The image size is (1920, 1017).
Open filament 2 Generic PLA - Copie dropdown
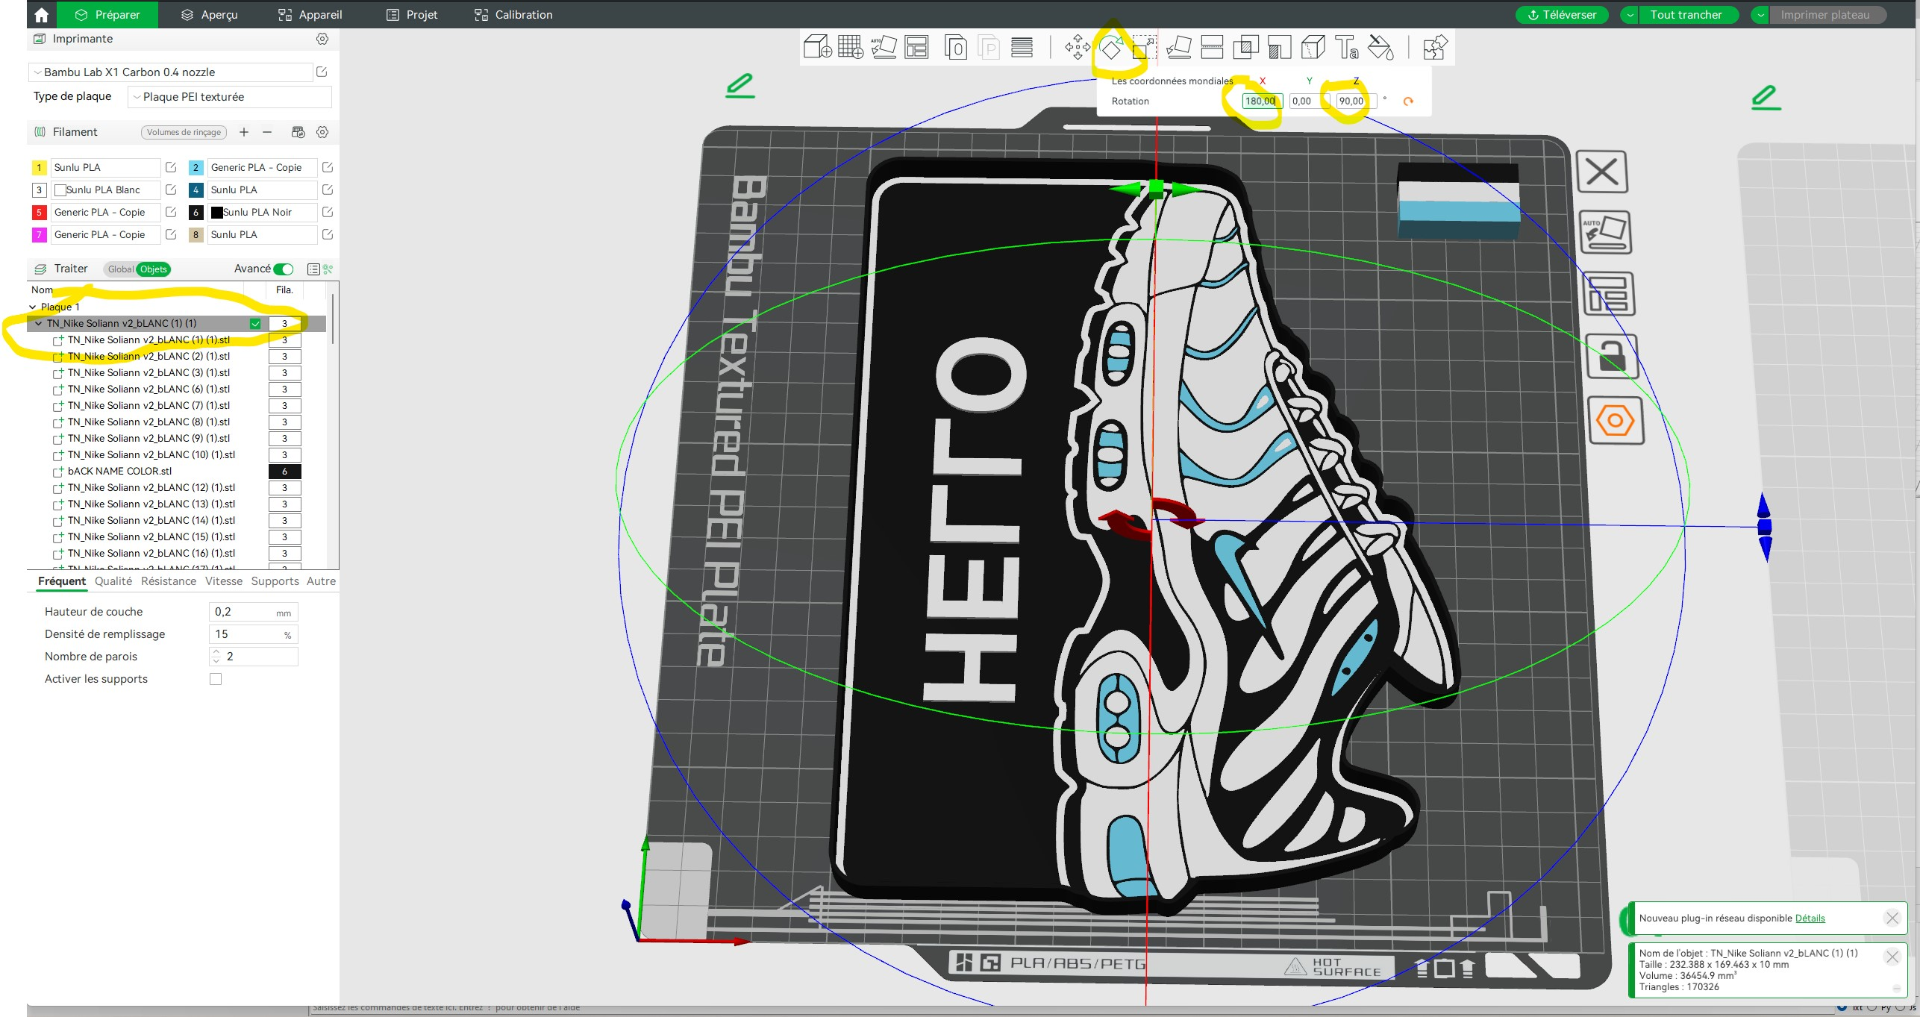[262, 168]
